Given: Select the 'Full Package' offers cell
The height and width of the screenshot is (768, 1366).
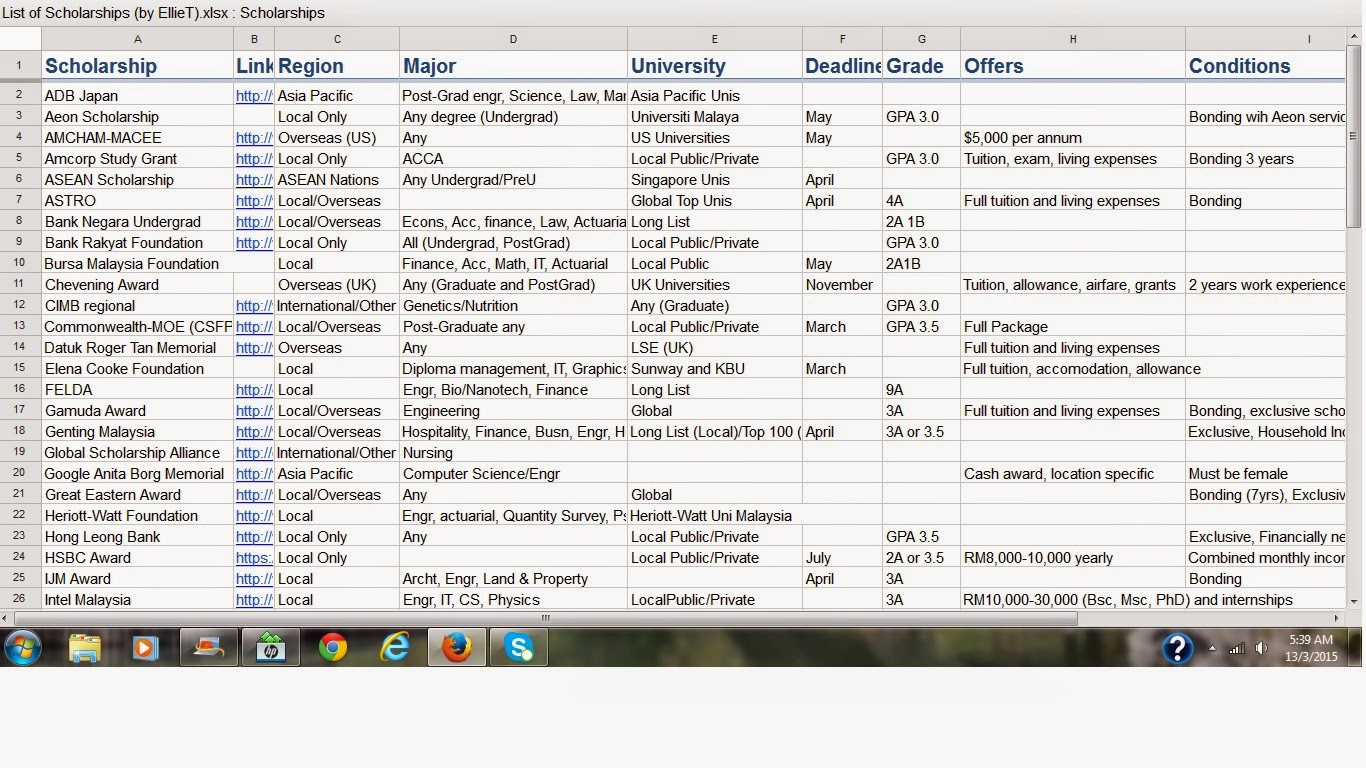Looking at the screenshot, I should [1073, 327].
